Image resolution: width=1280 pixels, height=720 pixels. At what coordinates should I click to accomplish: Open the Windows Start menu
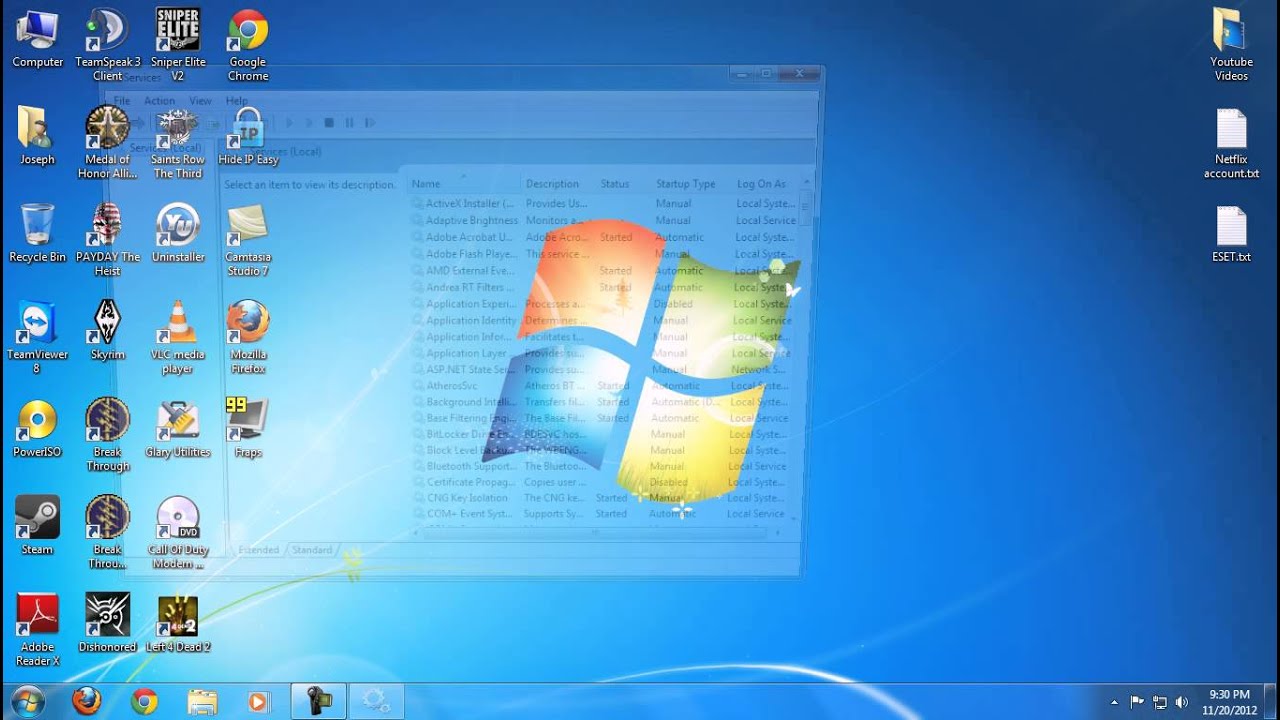[x=27, y=701]
